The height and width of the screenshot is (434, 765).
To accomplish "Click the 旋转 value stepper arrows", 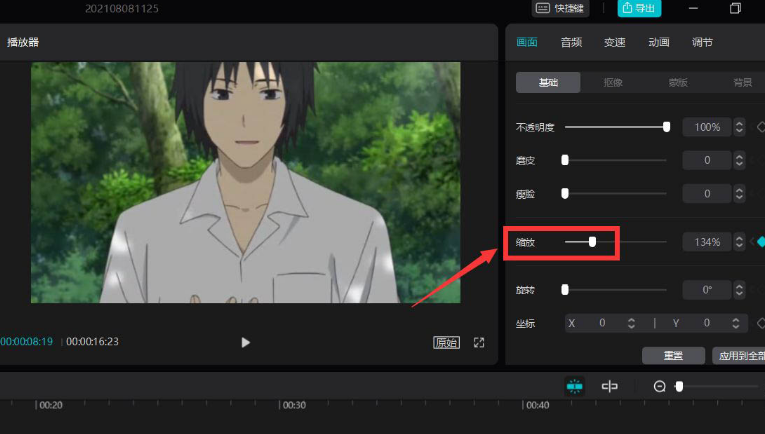I will coord(739,290).
